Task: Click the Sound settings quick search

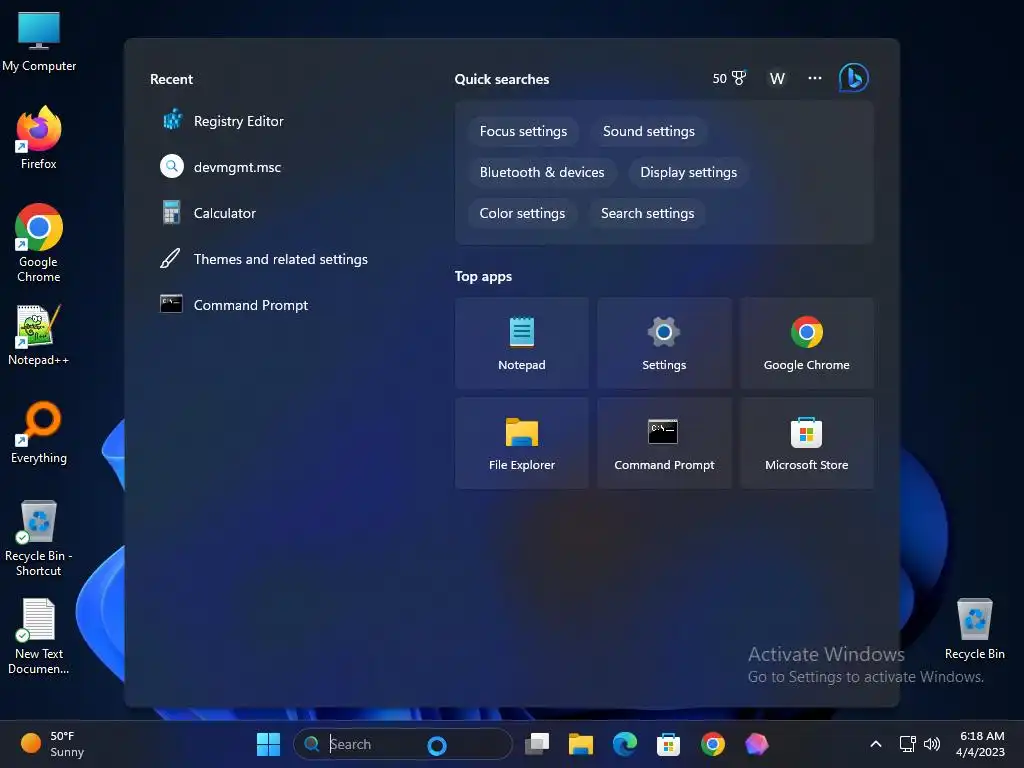Action: click(648, 131)
